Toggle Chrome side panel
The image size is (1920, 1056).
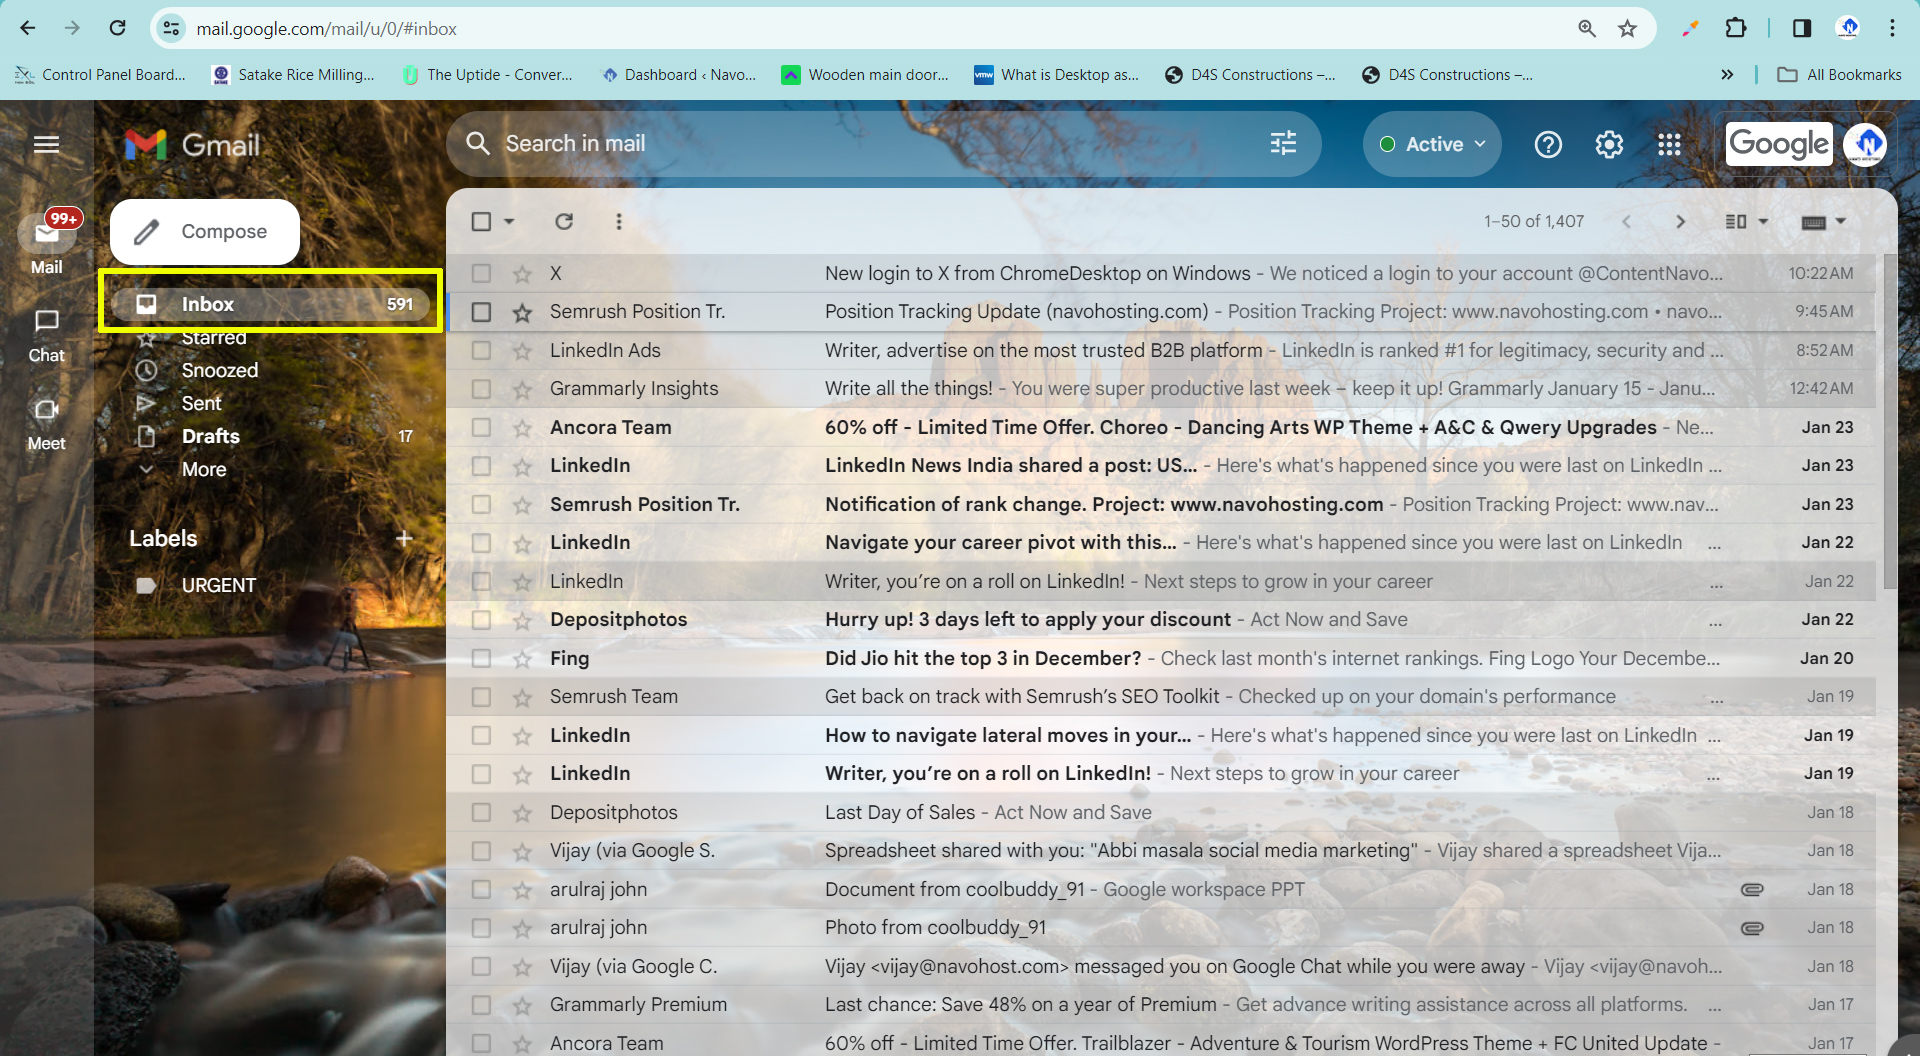tap(1802, 28)
